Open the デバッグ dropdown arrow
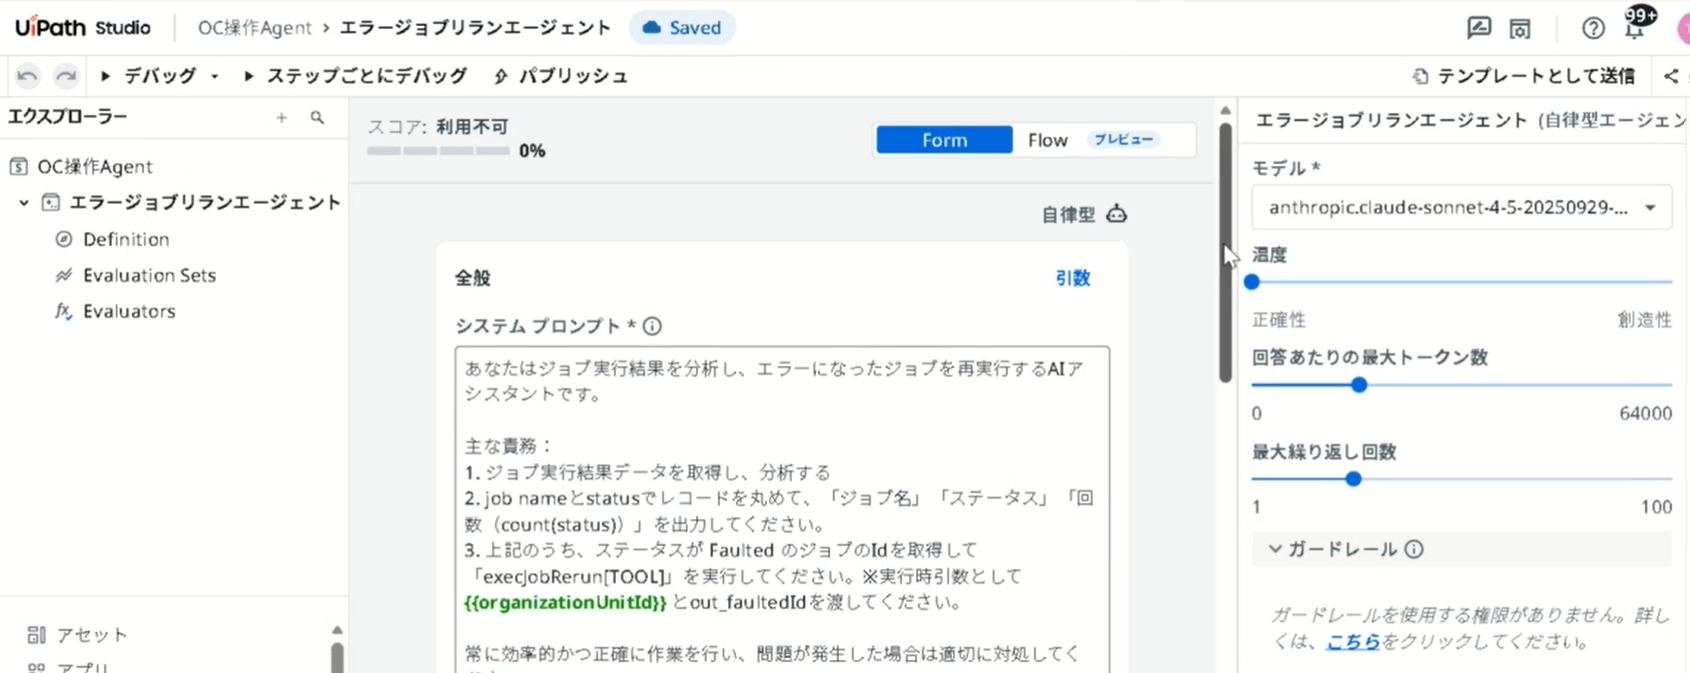The height and width of the screenshot is (673, 1690). point(214,76)
